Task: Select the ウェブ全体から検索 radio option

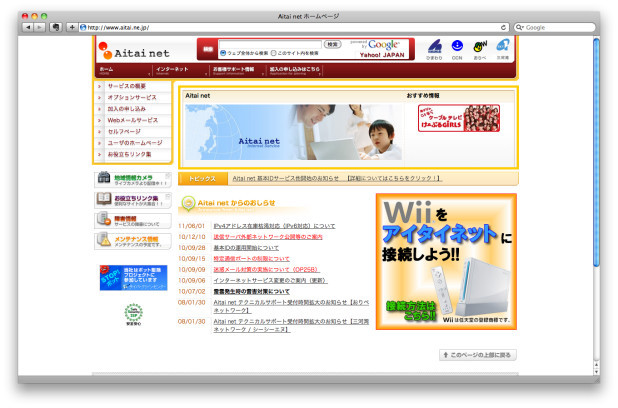Action: click(223, 53)
